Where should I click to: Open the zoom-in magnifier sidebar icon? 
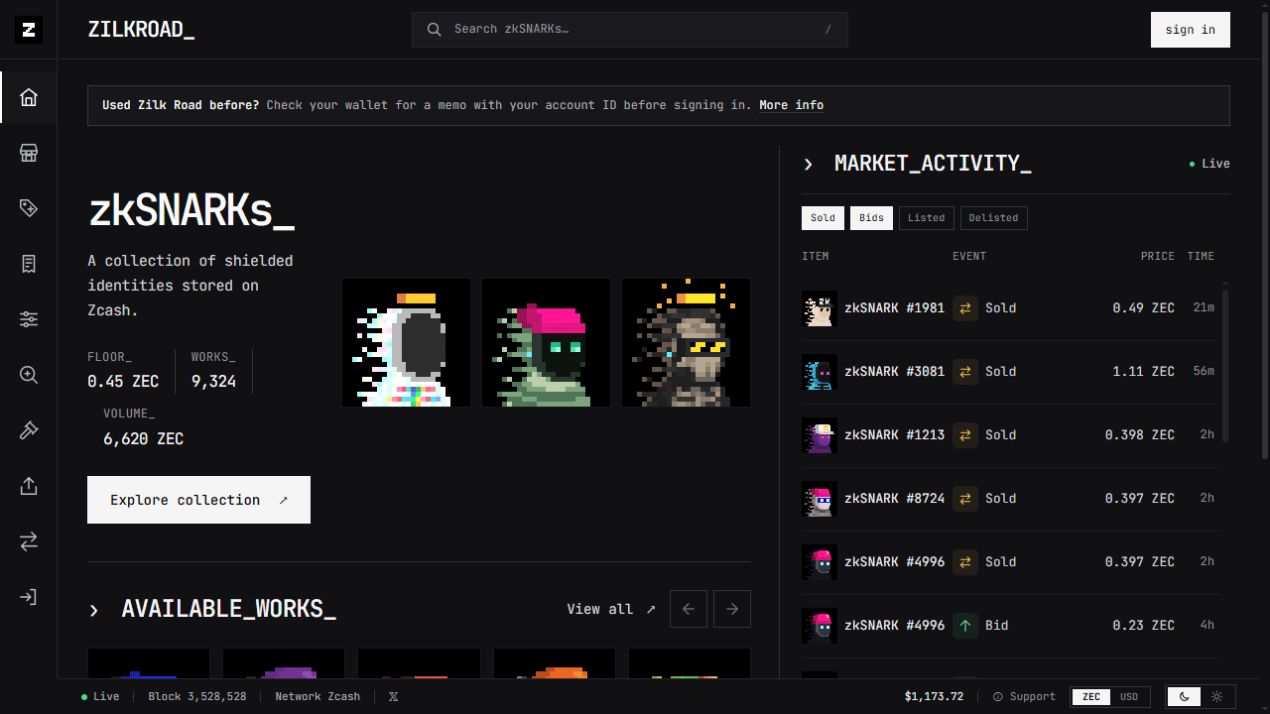click(28, 375)
